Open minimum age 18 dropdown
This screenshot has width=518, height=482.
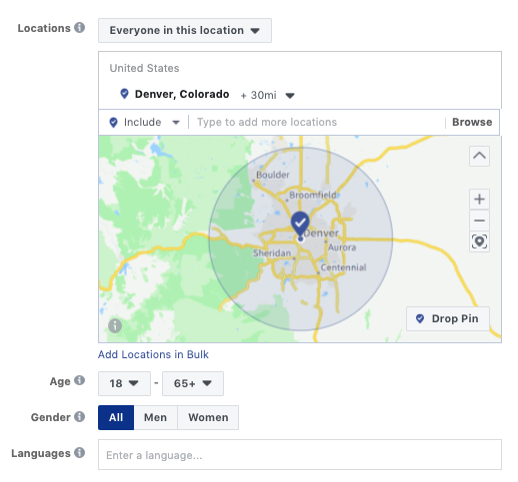124,383
